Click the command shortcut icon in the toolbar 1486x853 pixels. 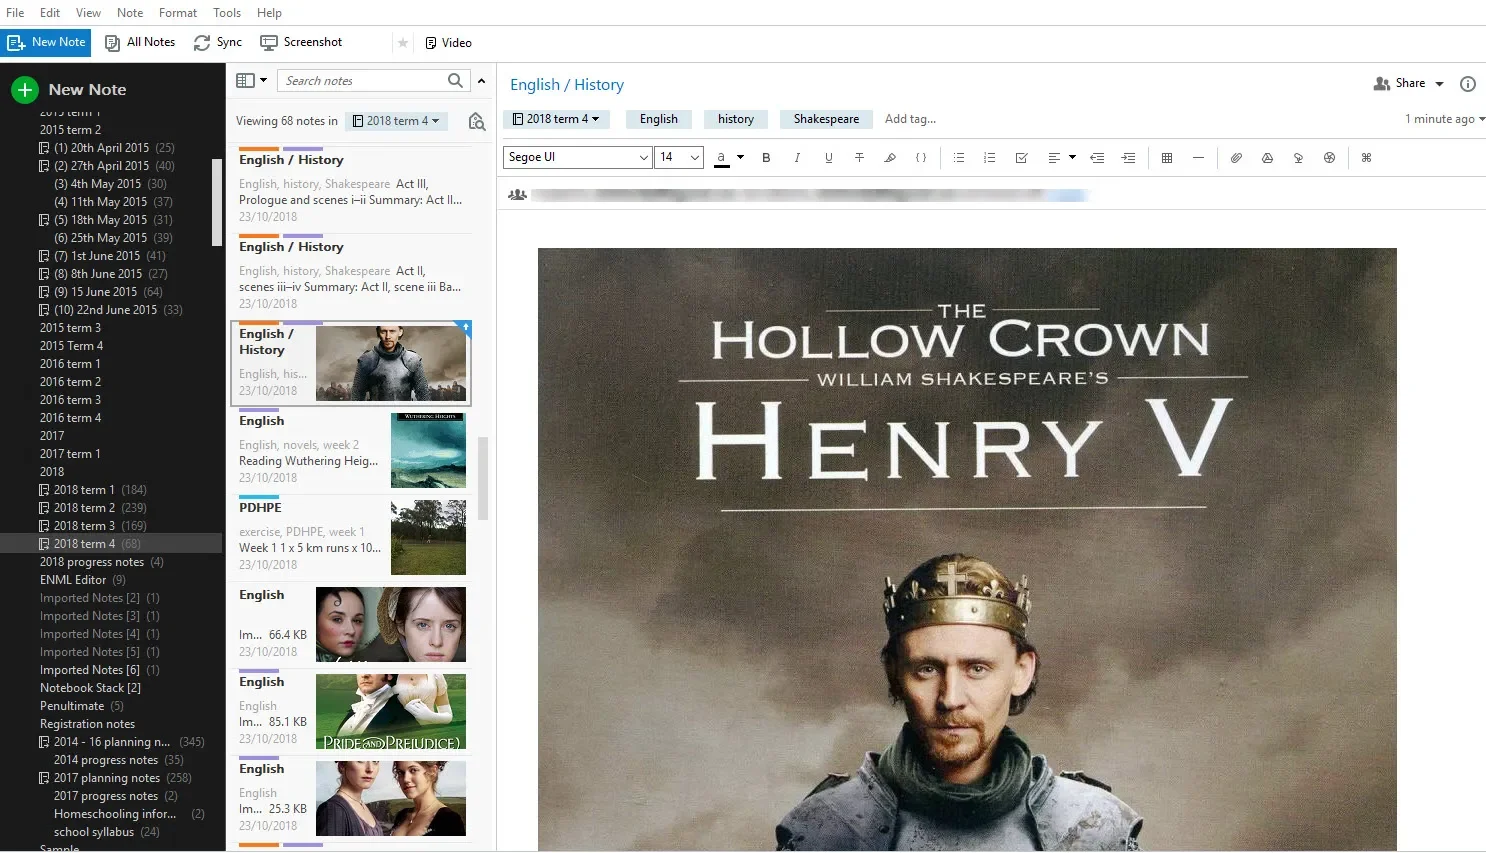coord(1367,158)
